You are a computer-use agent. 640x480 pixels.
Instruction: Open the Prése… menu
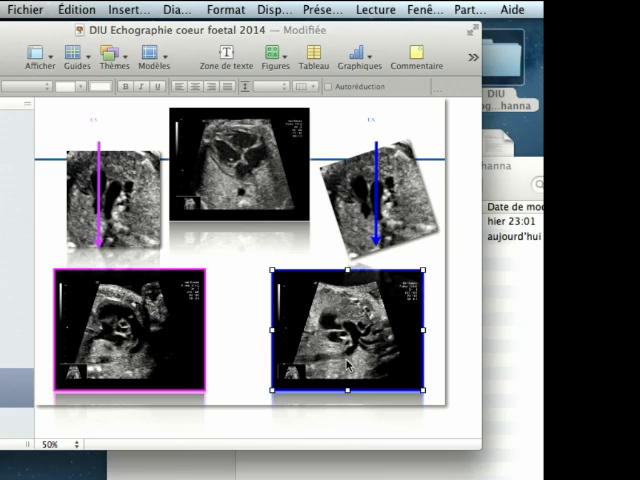click(x=323, y=9)
